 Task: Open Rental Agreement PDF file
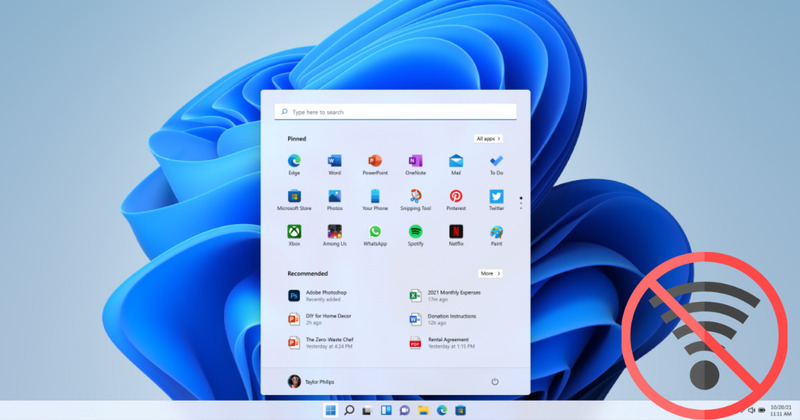(x=442, y=342)
